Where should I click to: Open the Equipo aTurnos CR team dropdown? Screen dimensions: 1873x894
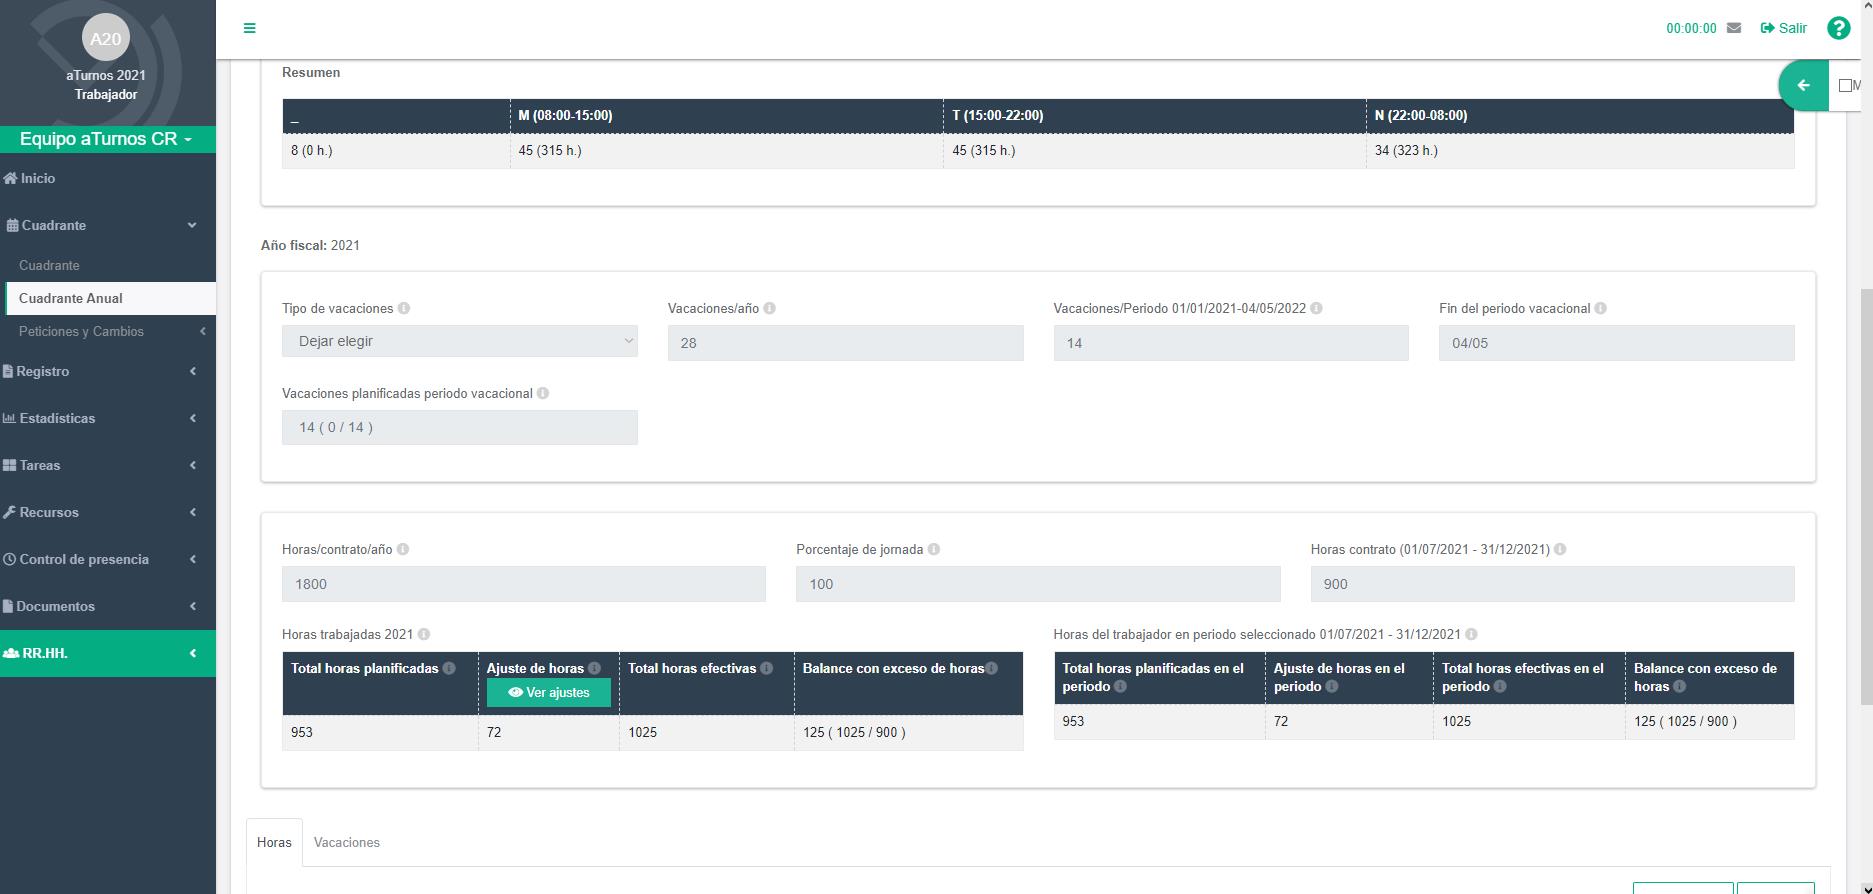(106, 139)
